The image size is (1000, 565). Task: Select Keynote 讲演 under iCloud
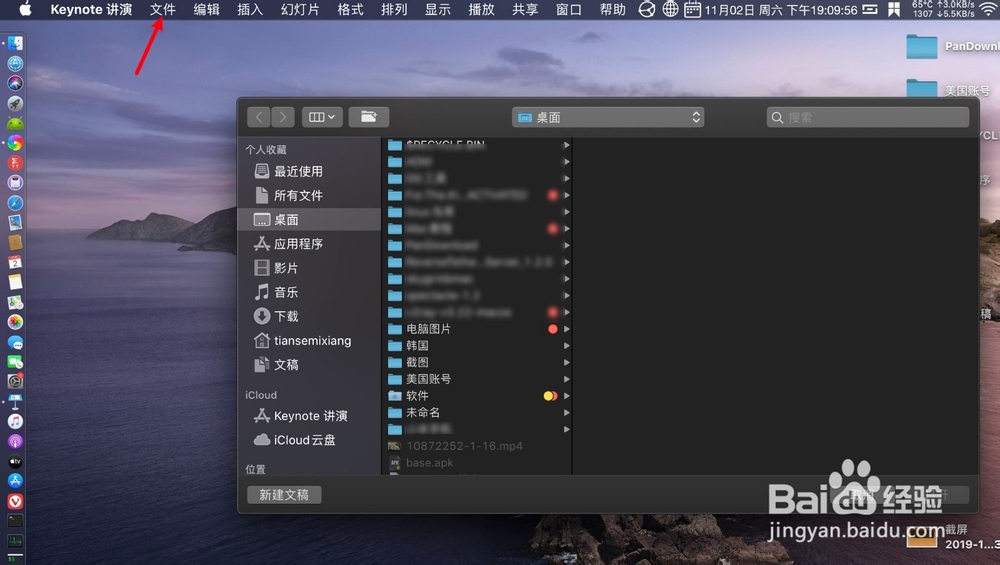(309, 416)
